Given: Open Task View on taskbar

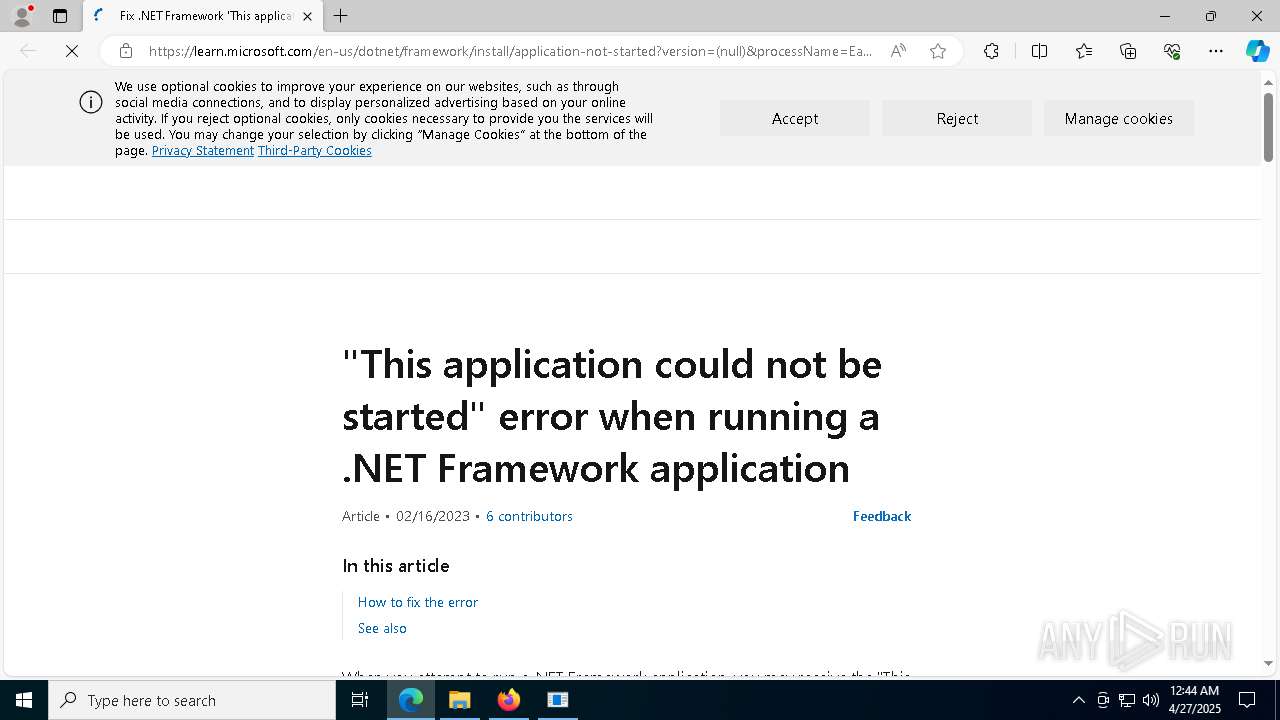Looking at the screenshot, I should (360, 700).
